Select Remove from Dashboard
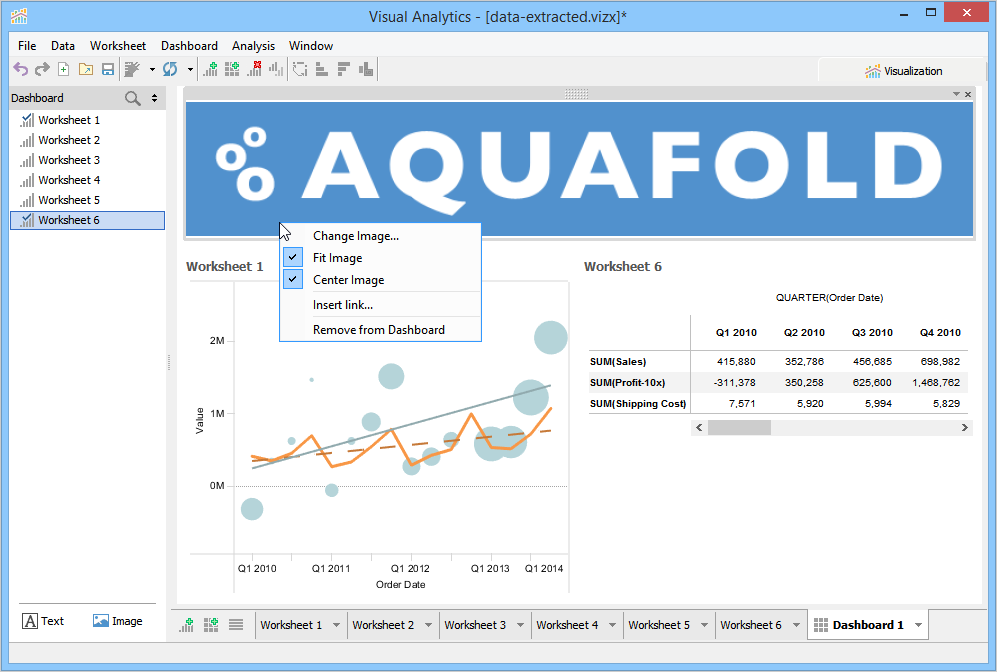997x672 pixels. (378, 330)
